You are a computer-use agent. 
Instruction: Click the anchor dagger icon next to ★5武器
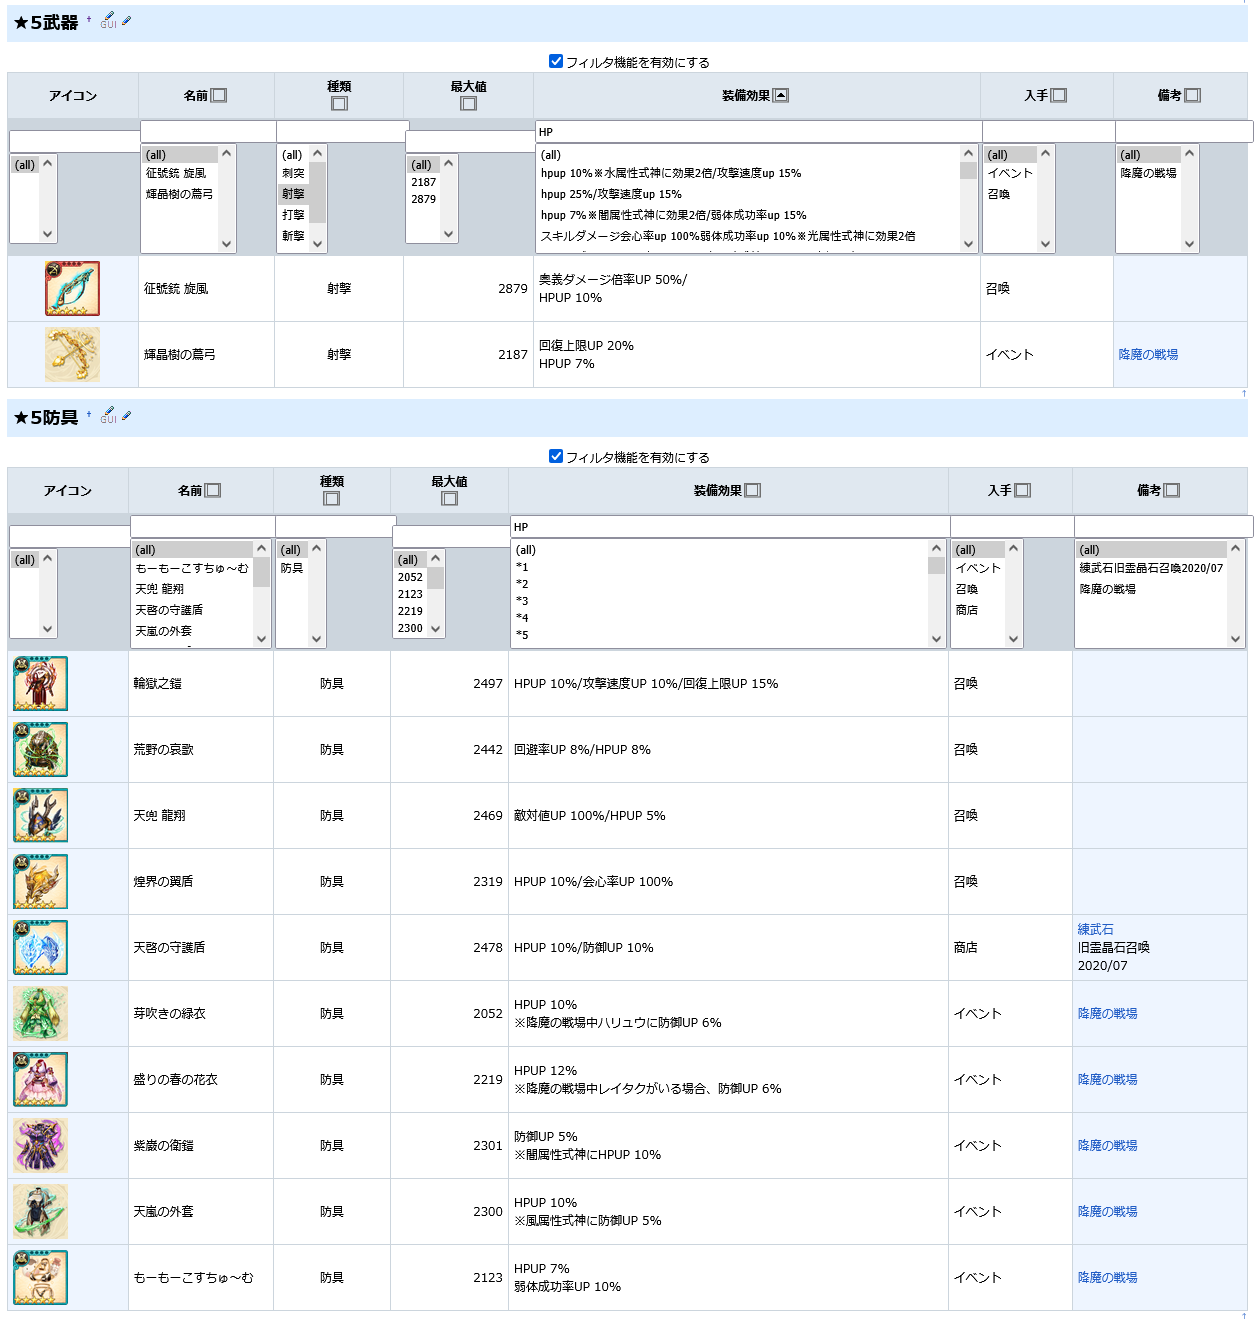click(89, 19)
